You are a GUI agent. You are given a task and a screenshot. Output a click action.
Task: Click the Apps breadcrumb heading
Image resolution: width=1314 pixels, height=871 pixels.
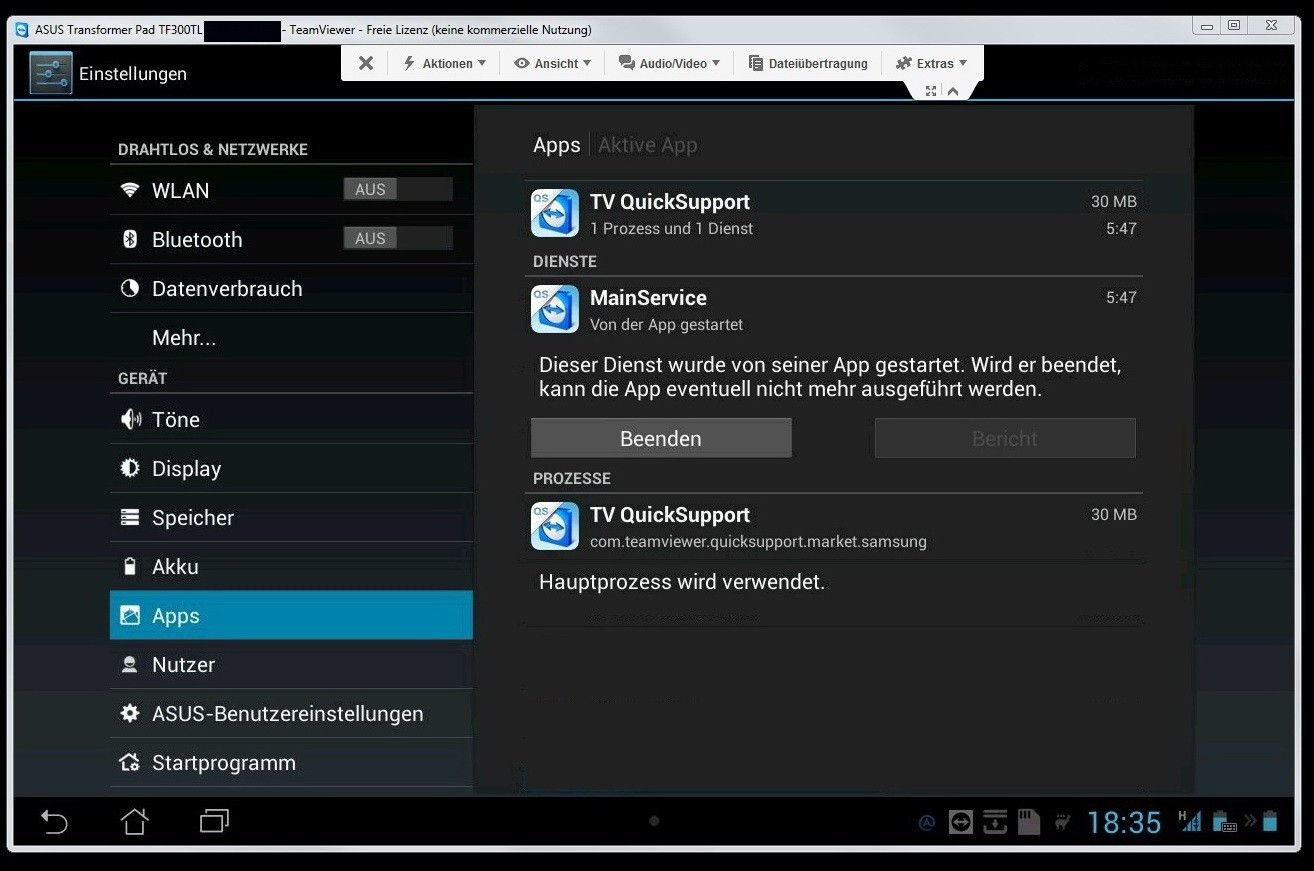coord(557,145)
